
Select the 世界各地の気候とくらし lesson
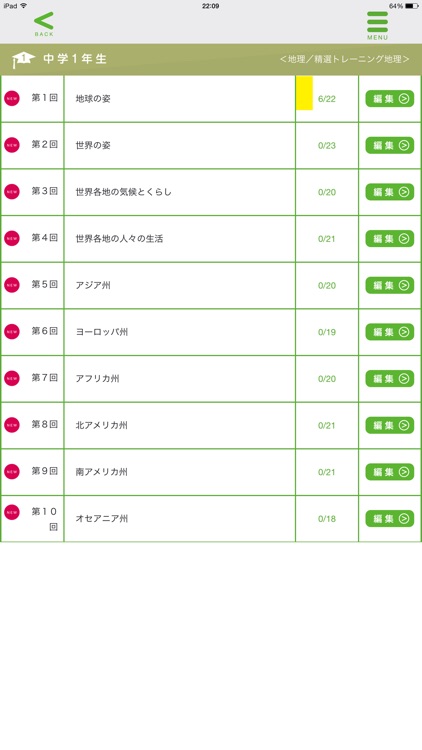point(123,192)
